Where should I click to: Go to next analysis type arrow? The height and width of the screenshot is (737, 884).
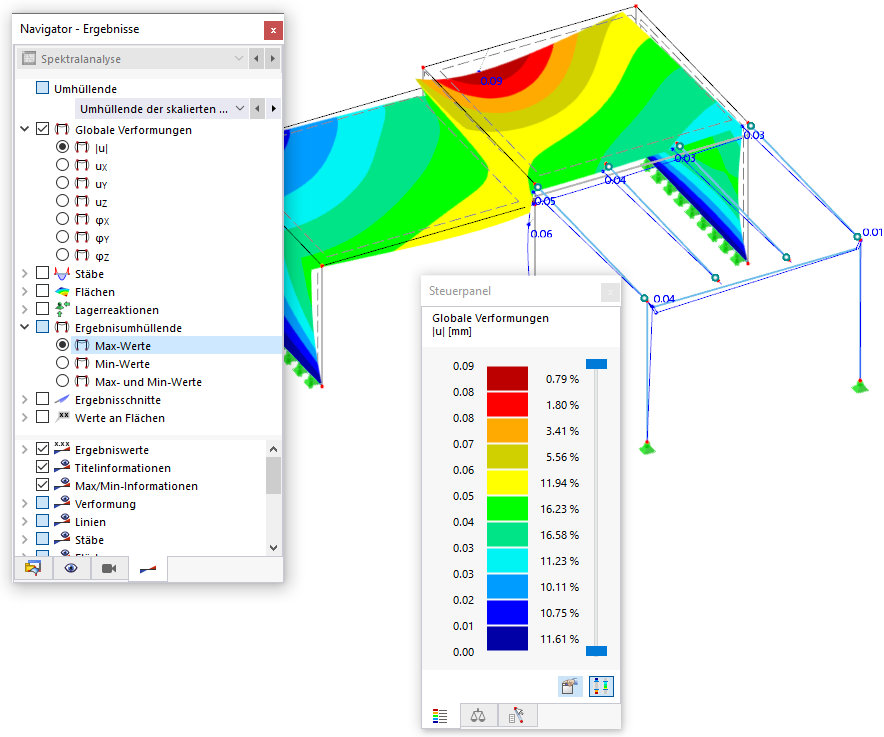point(273,58)
